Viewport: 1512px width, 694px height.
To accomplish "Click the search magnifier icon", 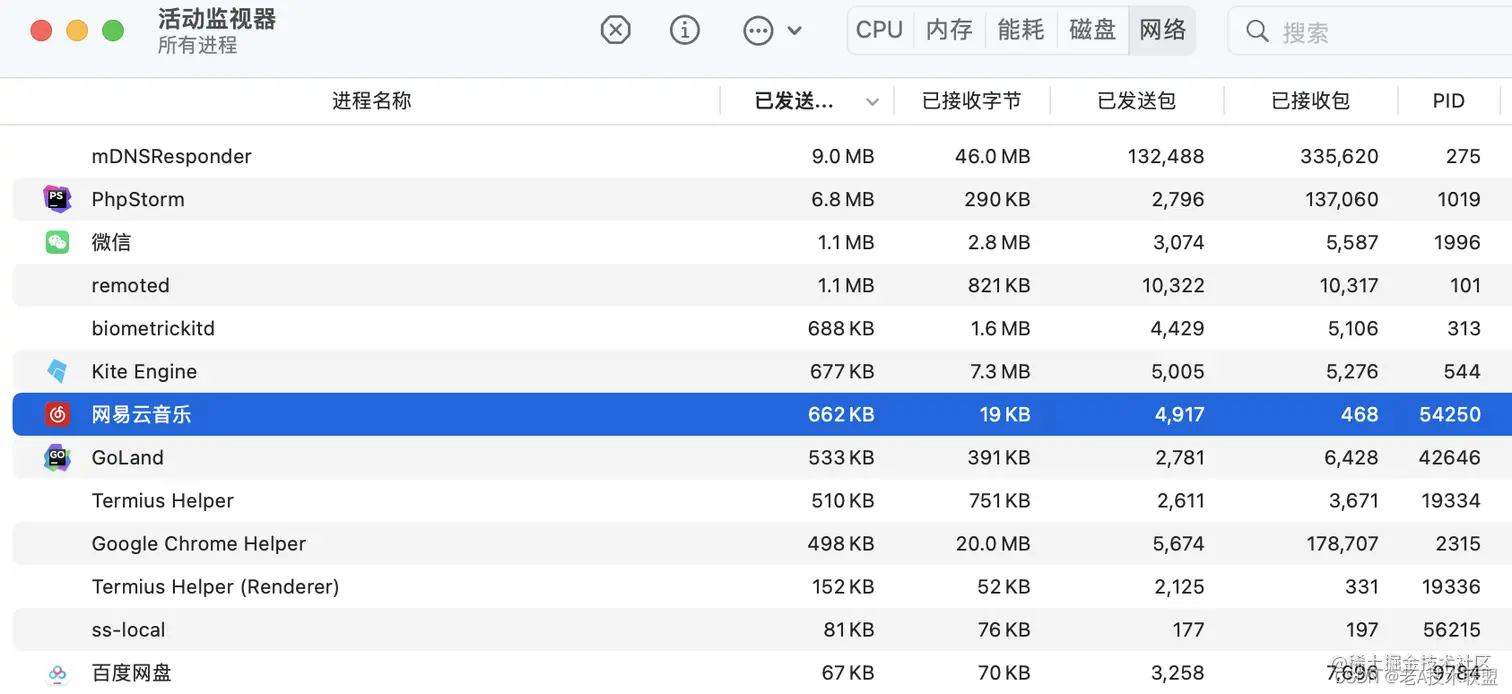I will pyautogui.click(x=1257, y=32).
